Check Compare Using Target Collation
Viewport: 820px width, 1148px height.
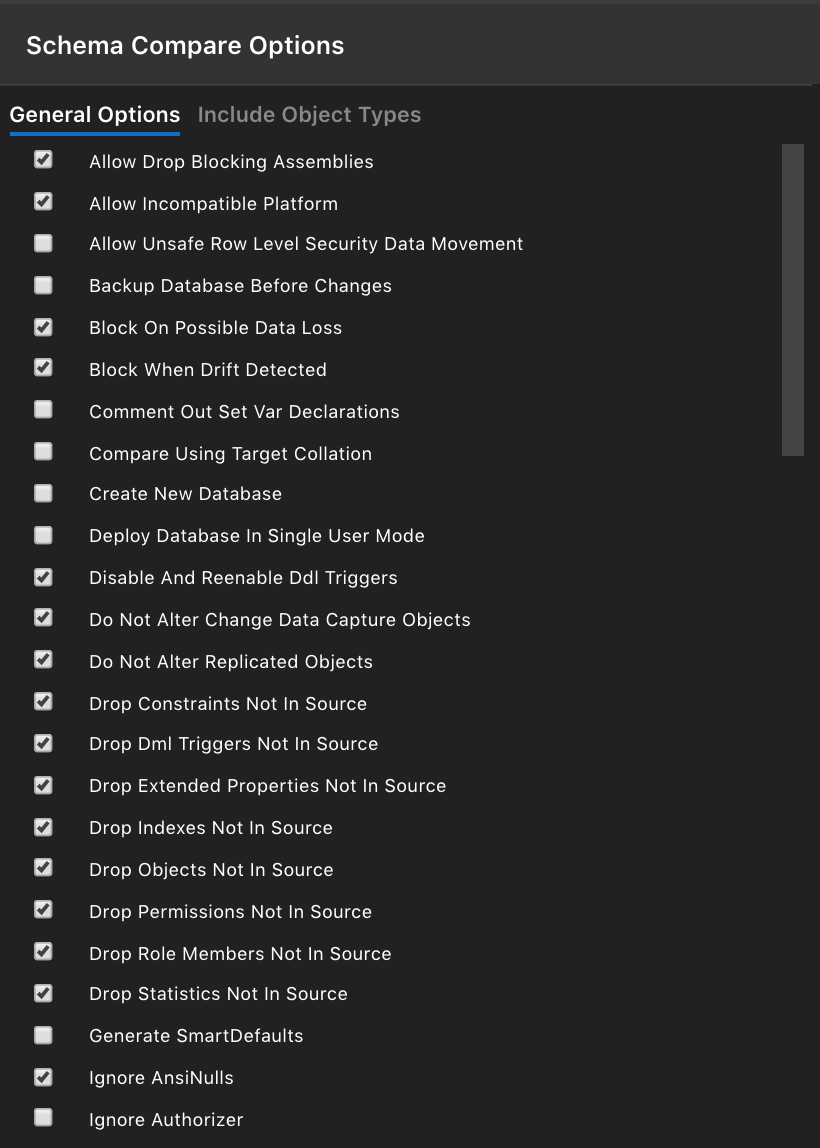point(43,451)
